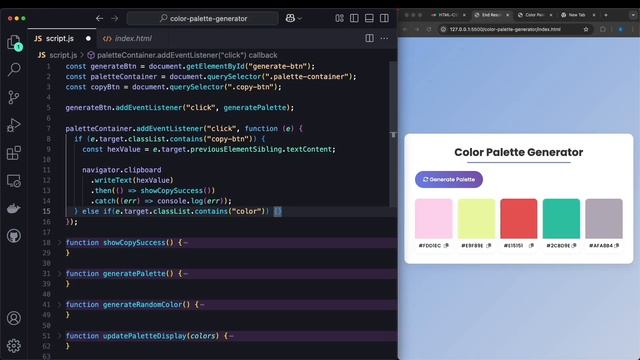Copy the hex code #2CBD9E using its copy icon
The width and height of the screenshot is (640, 360).
(574, 246)
